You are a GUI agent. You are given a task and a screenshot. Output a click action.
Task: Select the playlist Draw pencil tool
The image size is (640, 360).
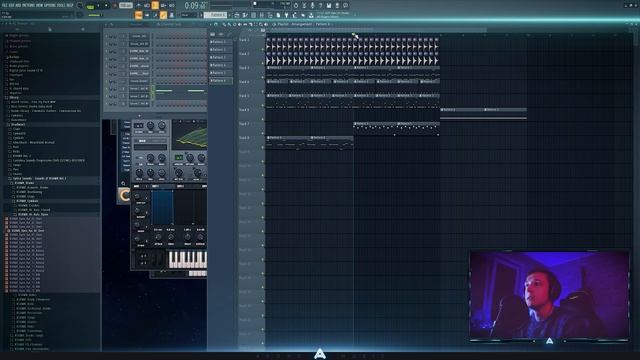pos(224,24)
